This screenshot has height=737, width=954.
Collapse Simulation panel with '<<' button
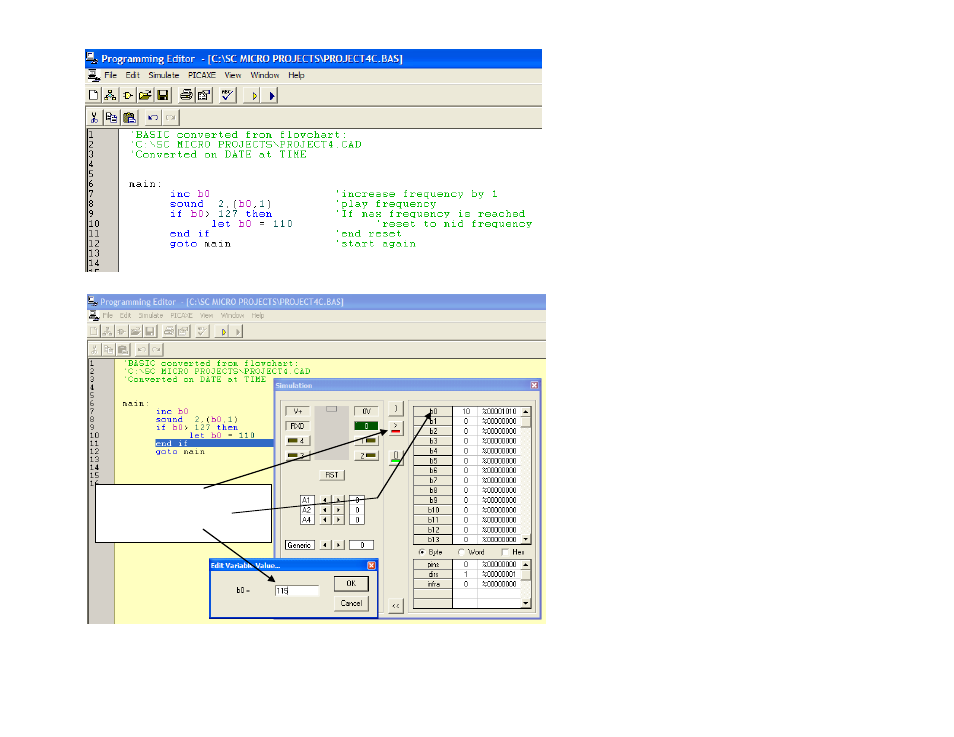[395, 606]
